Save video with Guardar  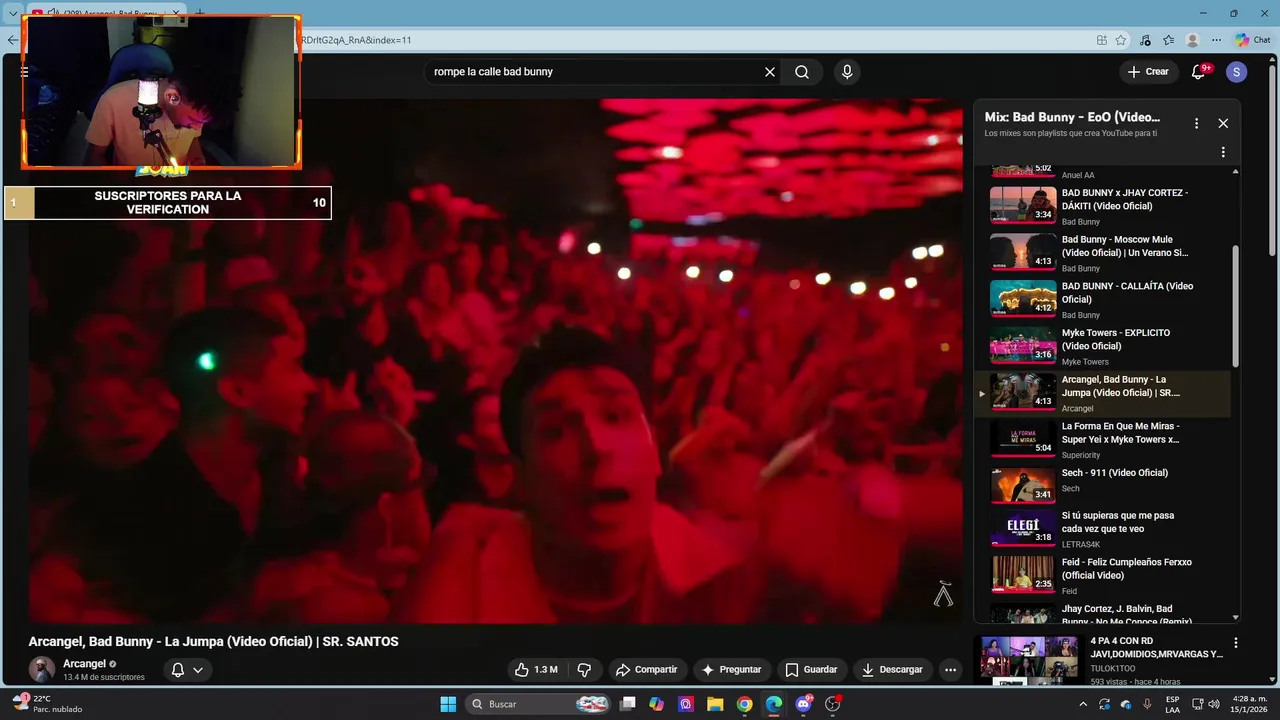(811, 670)
